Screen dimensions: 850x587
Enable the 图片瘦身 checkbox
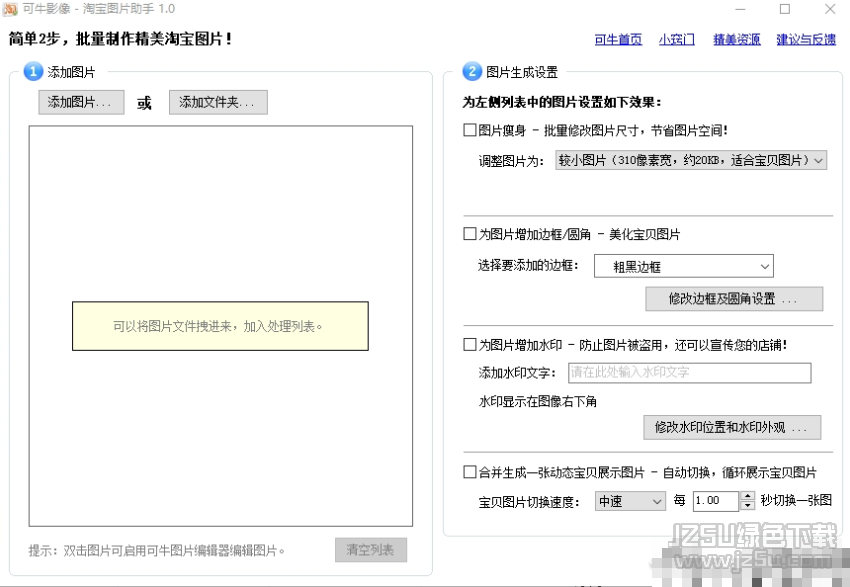click(469, 130)
